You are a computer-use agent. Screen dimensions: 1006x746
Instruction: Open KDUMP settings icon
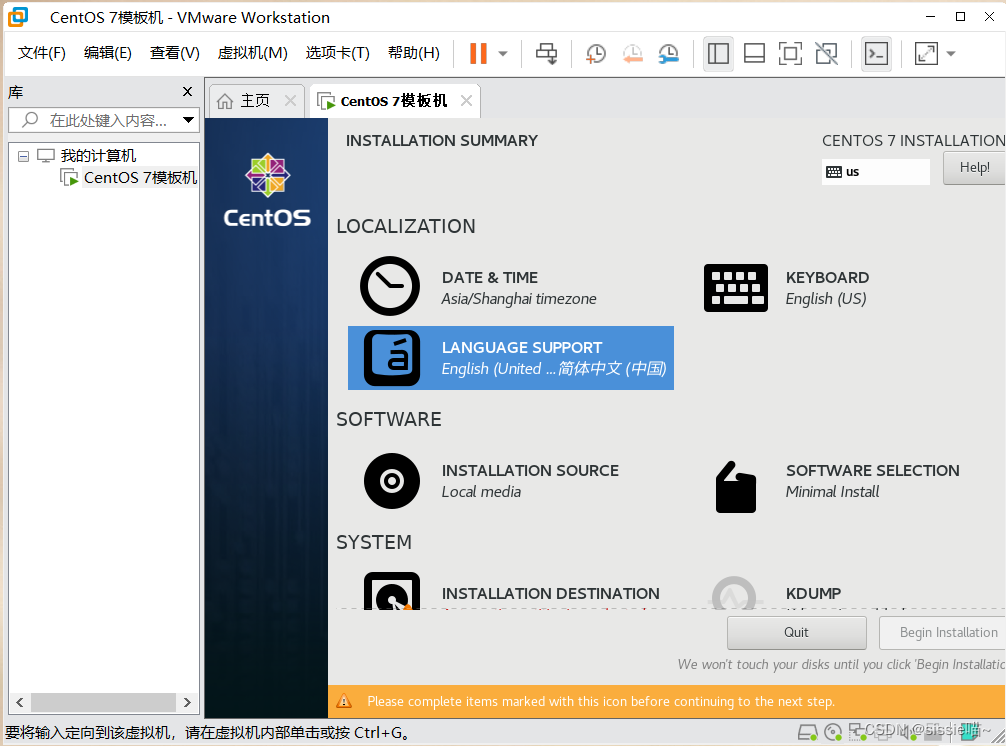pyautogui.click(x=734, y=593)
